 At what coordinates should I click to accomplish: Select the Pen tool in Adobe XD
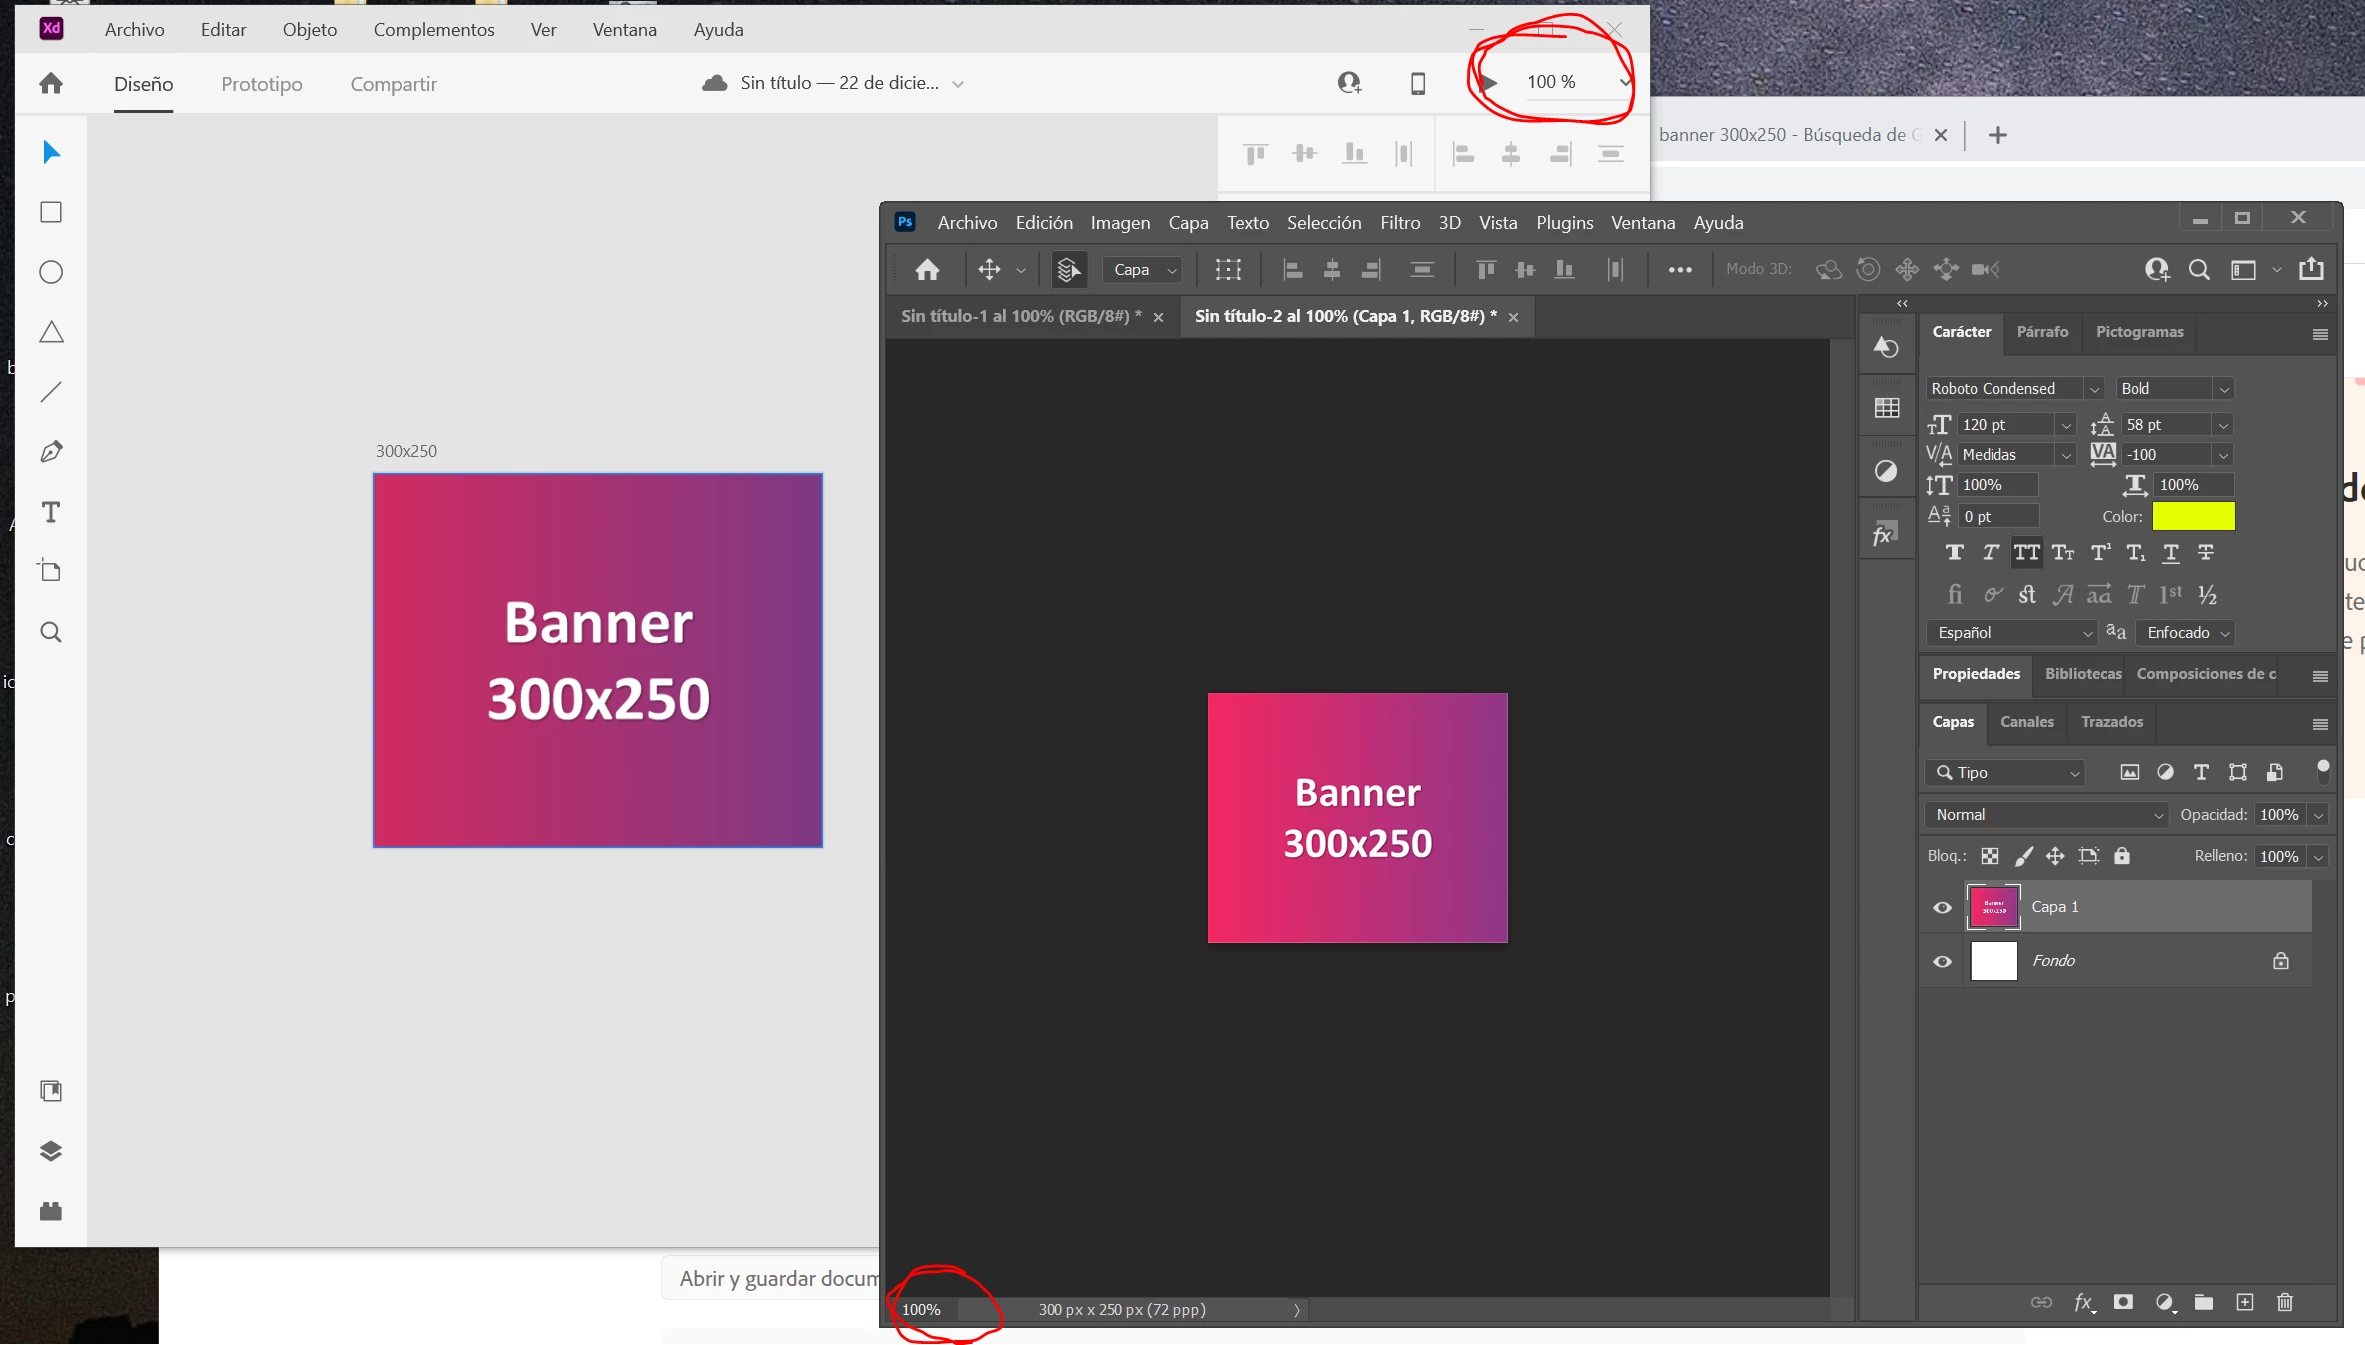[51, 452]
